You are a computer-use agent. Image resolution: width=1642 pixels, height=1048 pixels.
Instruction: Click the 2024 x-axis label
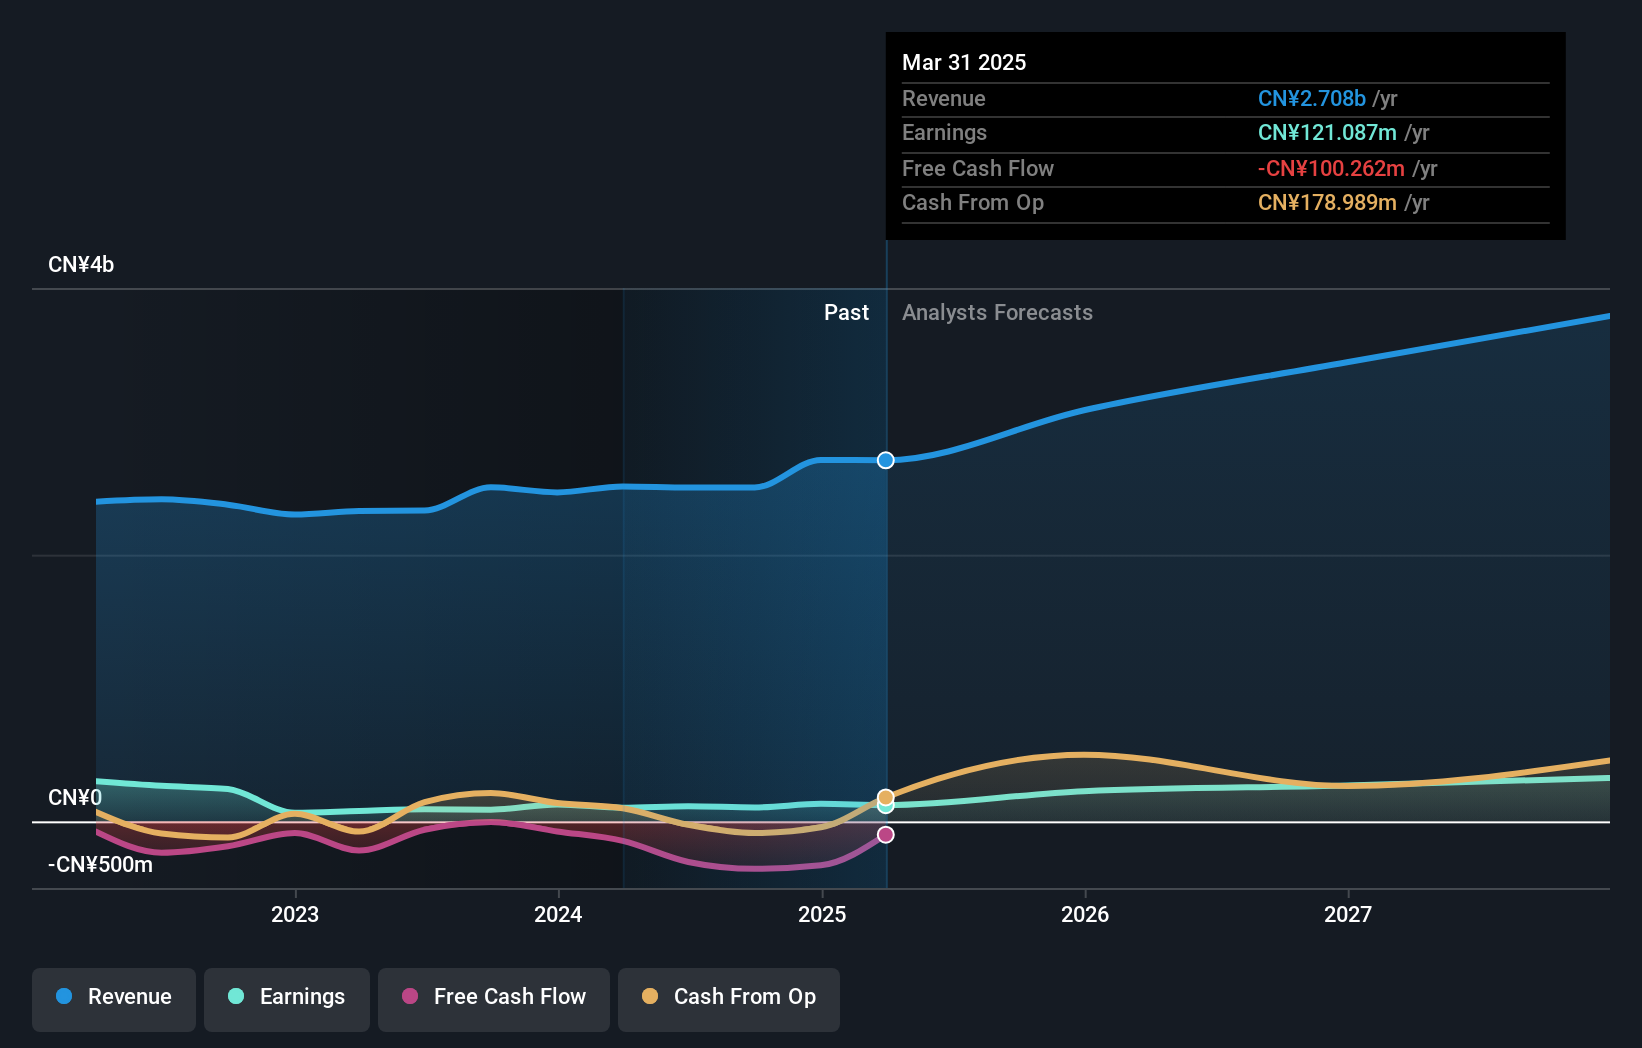coord(558,915)
